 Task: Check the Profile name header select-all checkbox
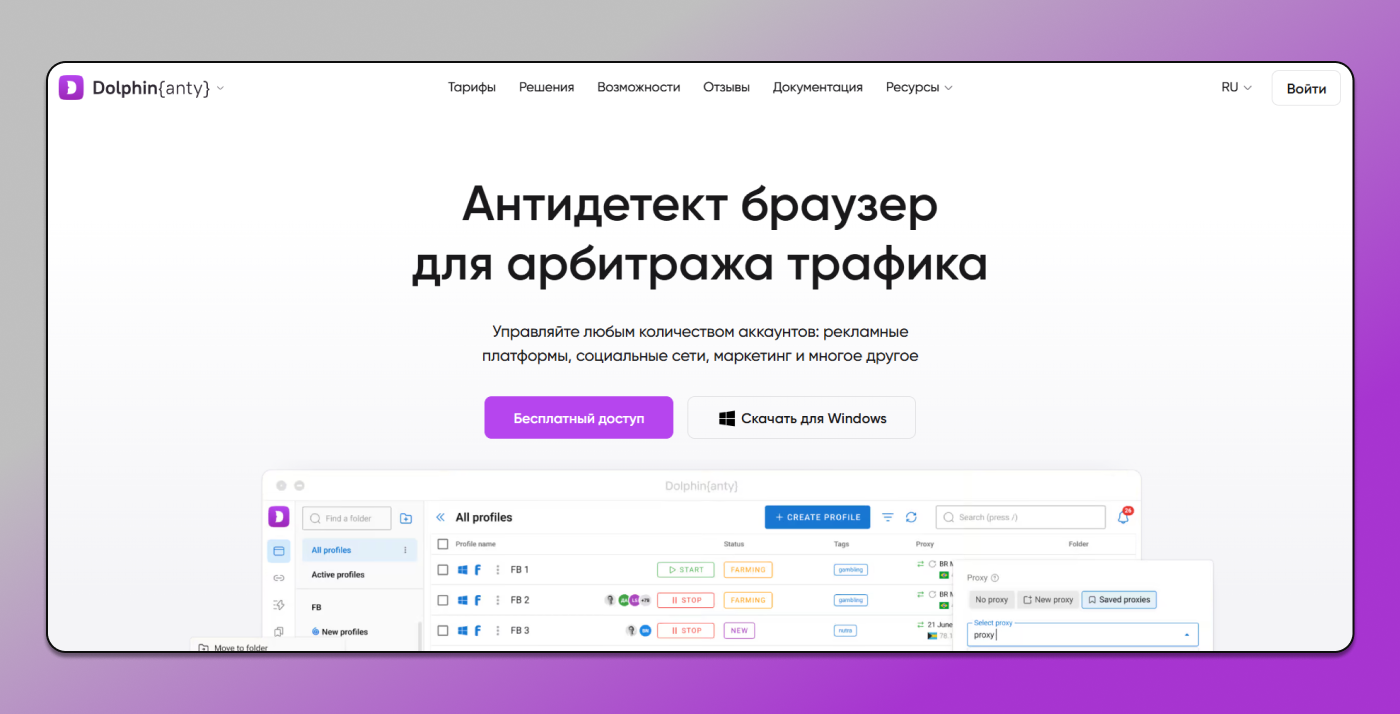[443, 544]
